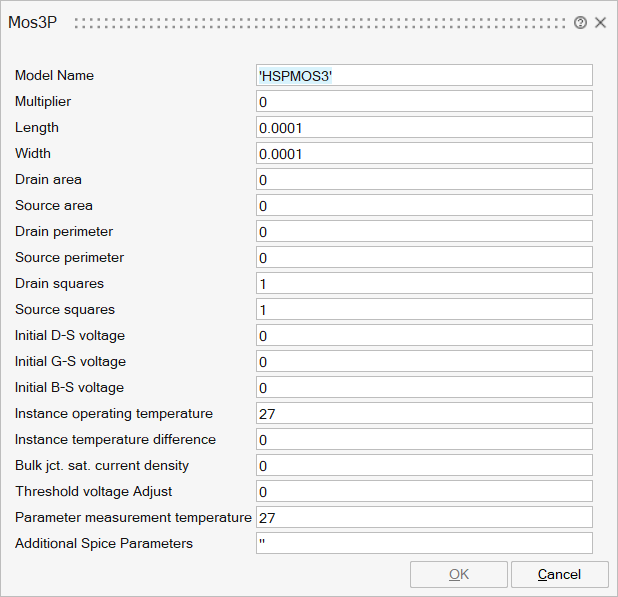Close the Mos3P dialog
The height and width of the screenshot is (597, 618).
point(600,22)
